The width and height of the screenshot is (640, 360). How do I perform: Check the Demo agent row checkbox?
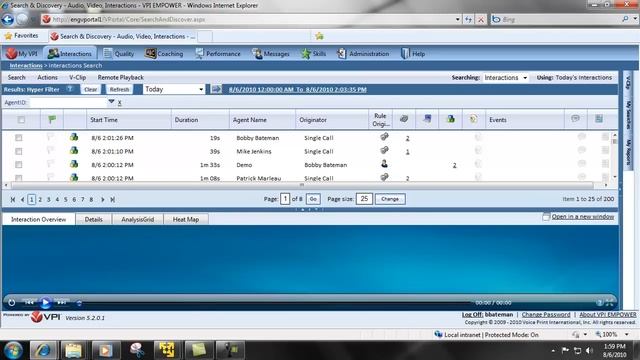click(x=19, y=165)
